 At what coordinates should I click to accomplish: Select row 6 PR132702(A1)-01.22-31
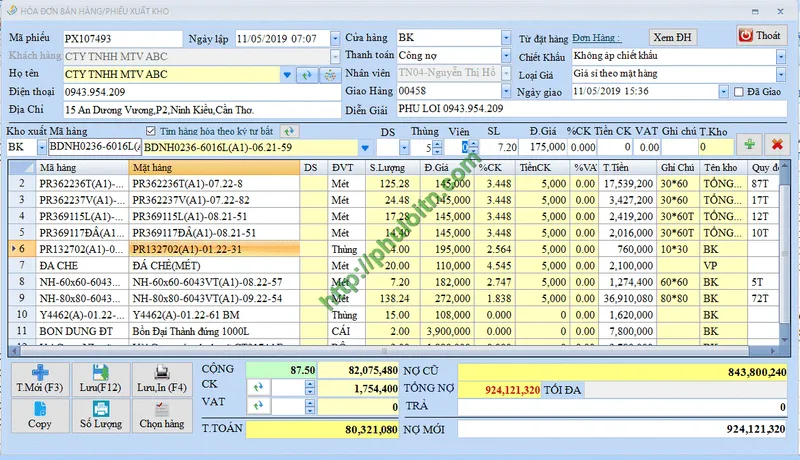393,249
